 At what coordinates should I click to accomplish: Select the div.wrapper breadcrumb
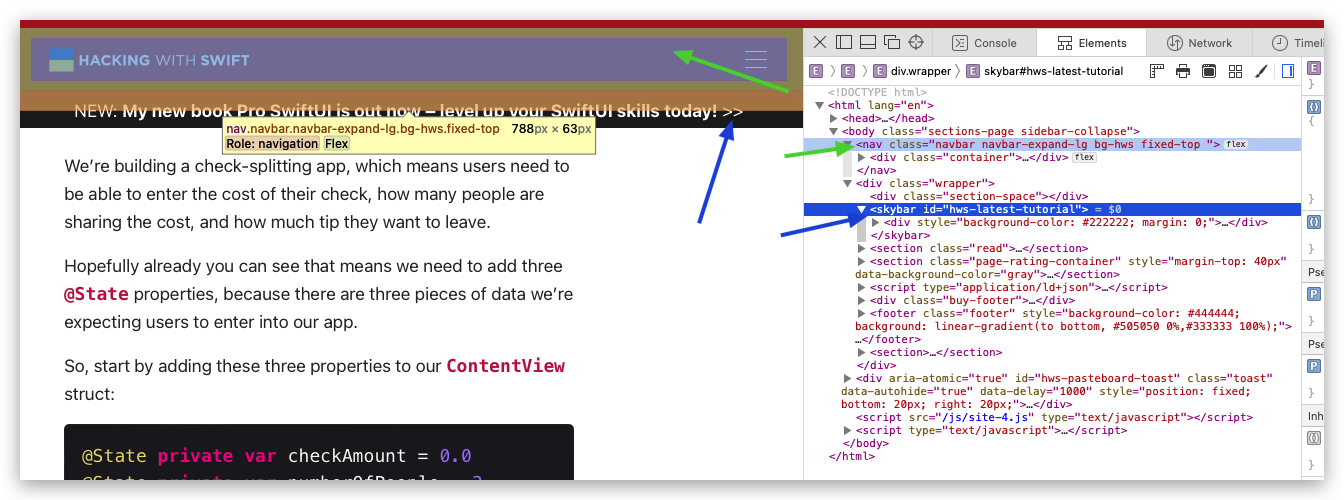coord(912,71)
